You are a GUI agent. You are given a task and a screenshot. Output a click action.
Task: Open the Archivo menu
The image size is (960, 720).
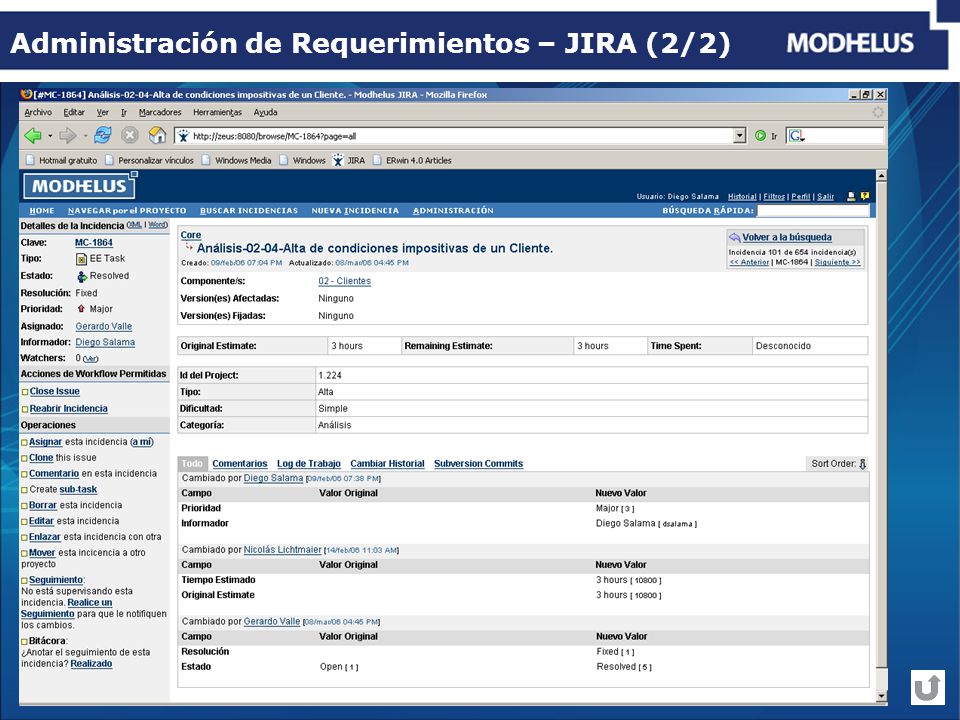tap(38, 113)
